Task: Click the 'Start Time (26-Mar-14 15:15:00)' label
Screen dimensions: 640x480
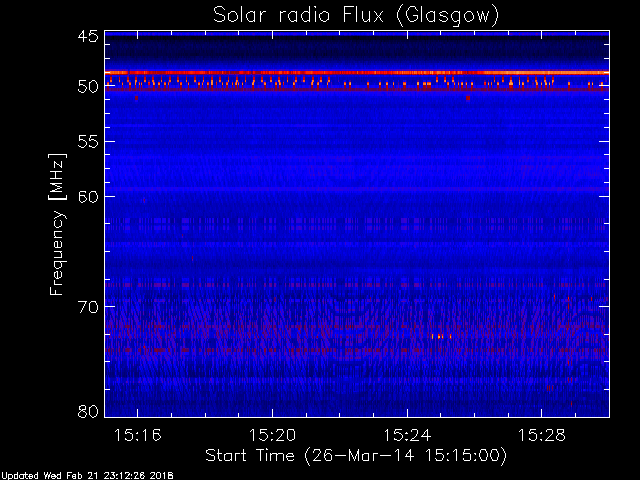Action: 356,455
